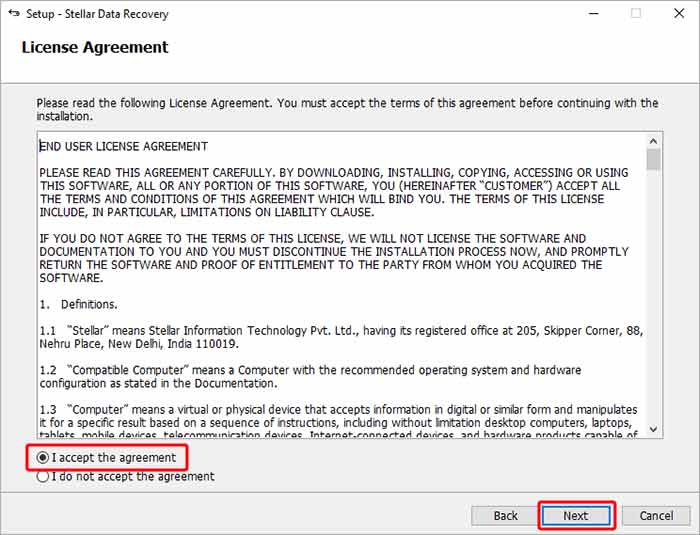Click the Next button
The width and height of the screenshot is (700, 535).
pos(576,516)
